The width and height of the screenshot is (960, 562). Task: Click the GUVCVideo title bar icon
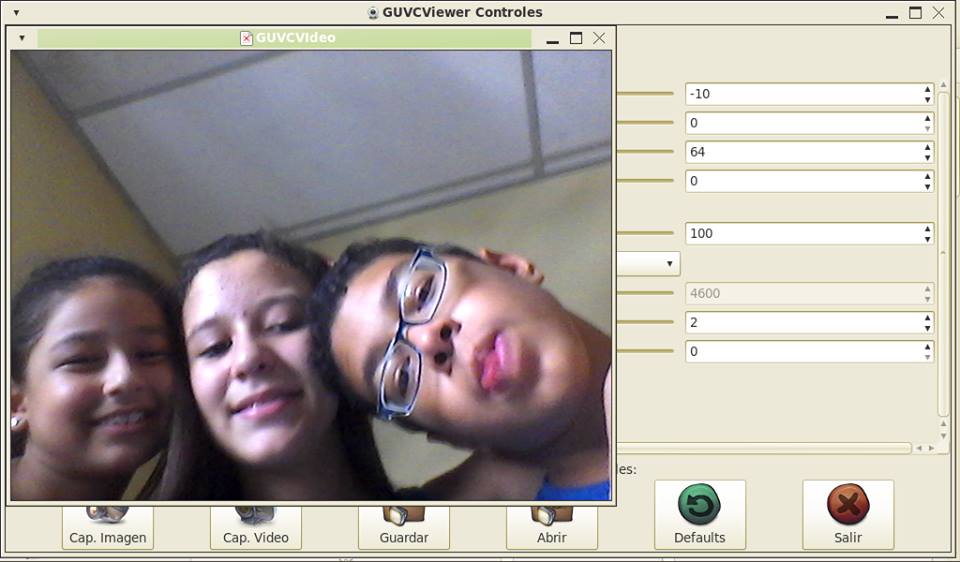(246, 38)
